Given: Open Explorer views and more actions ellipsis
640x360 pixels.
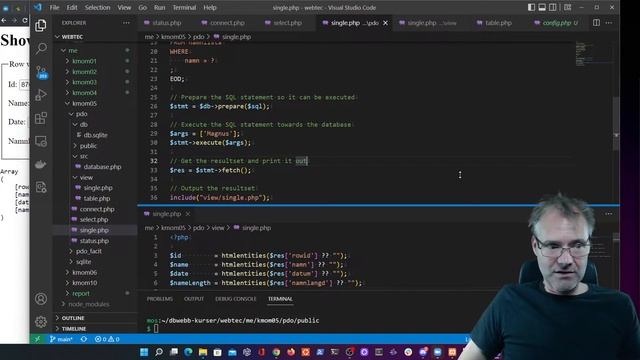Looking at the screenshot, I should [126, 23].
